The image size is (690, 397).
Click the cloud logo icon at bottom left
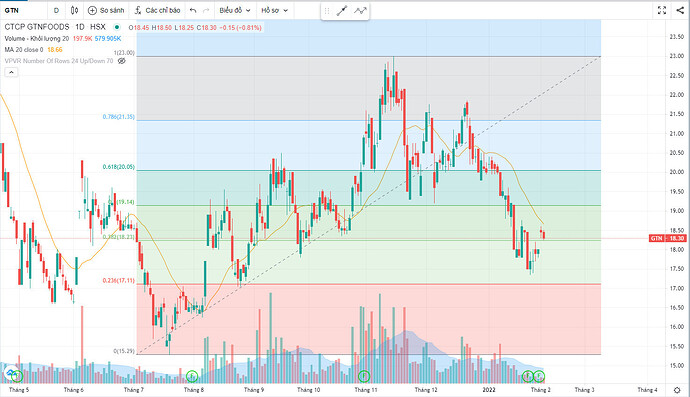(10, 373)
